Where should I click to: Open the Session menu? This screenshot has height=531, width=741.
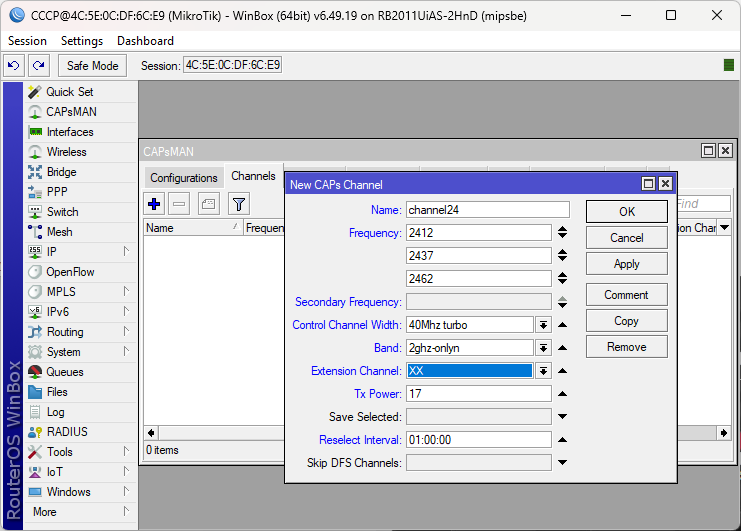point(27,41)
